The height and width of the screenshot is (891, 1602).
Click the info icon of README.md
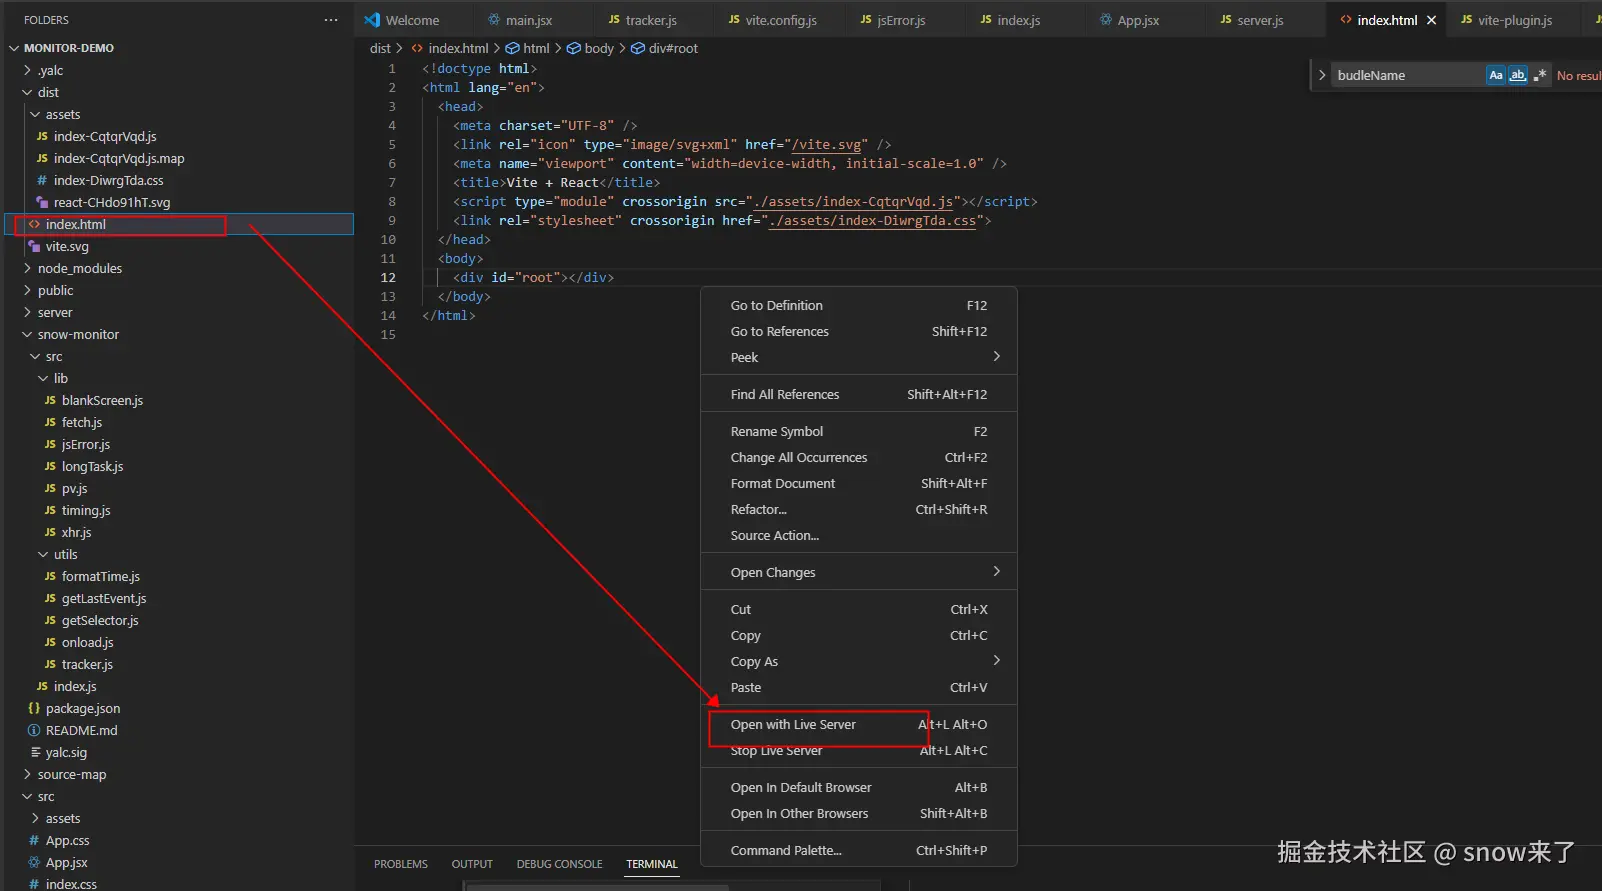[34, 730]
